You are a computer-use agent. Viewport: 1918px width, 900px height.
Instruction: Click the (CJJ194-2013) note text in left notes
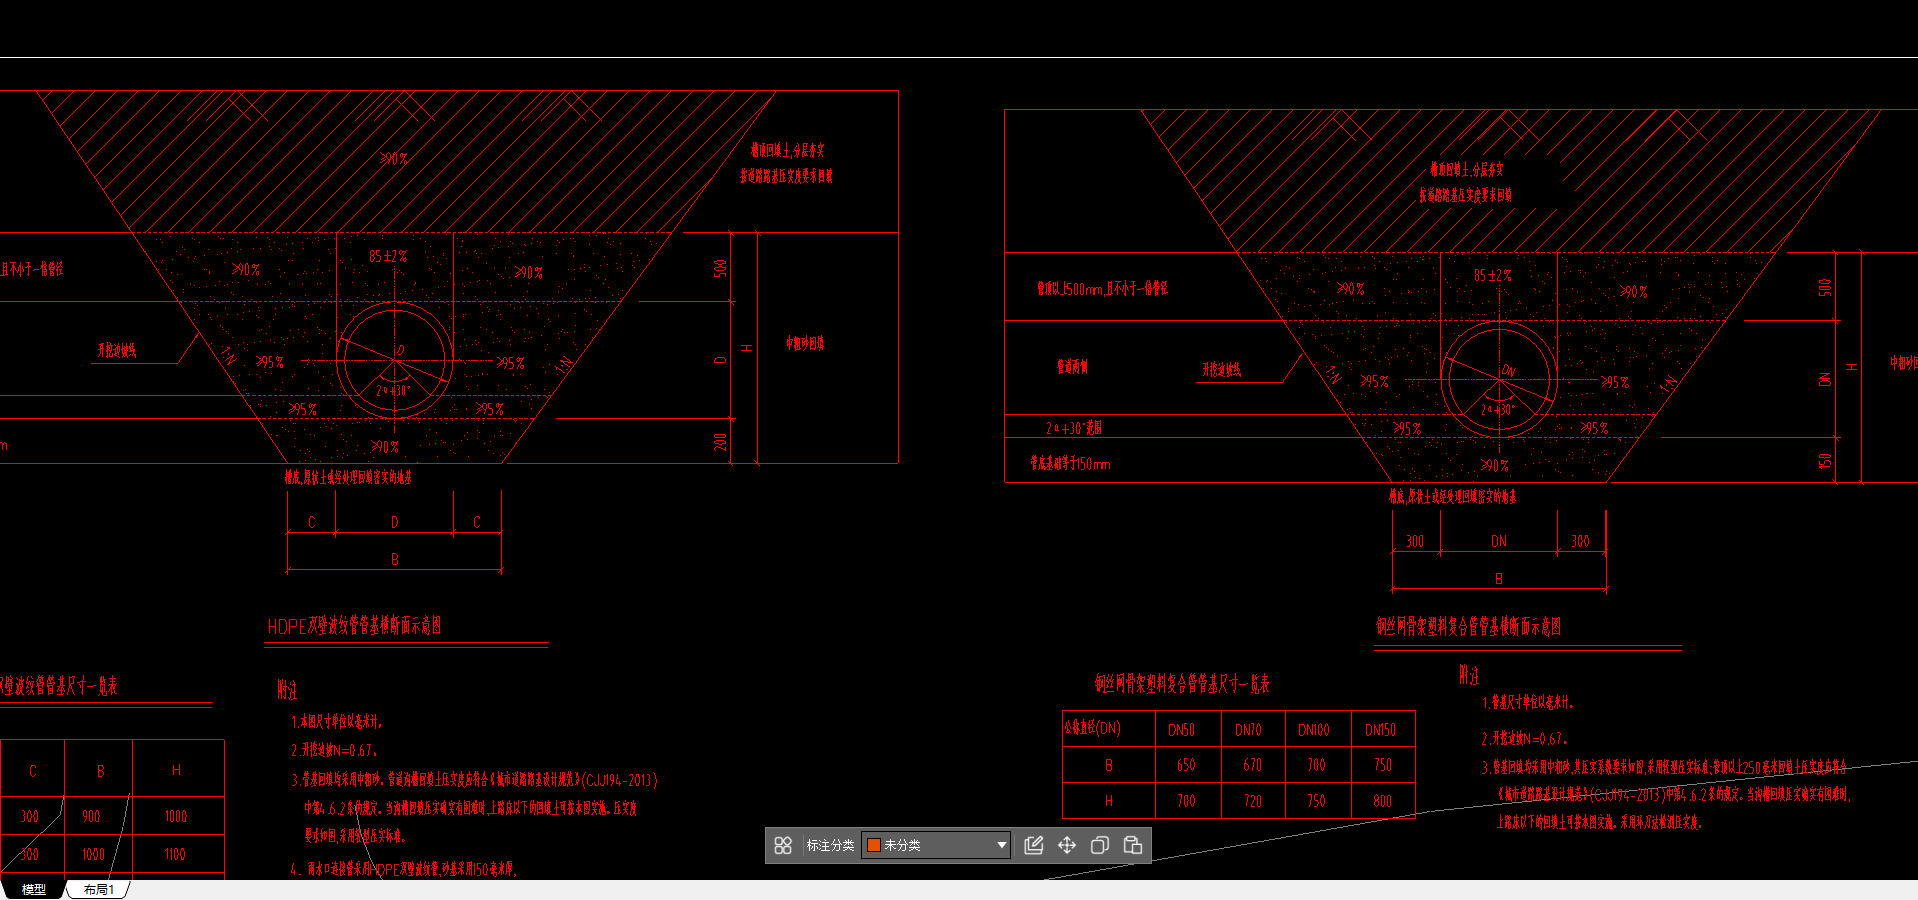tap(619, 780)
